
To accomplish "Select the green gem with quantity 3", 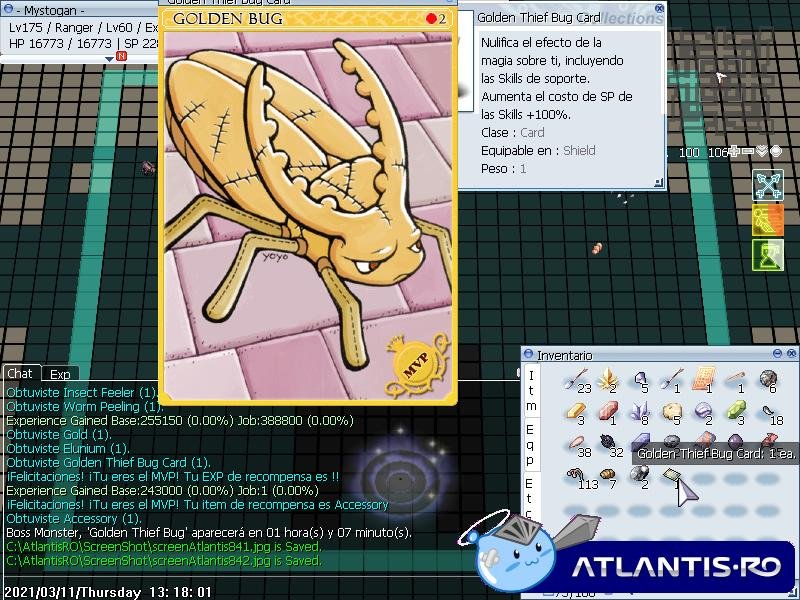I will [x=735, y=412].
